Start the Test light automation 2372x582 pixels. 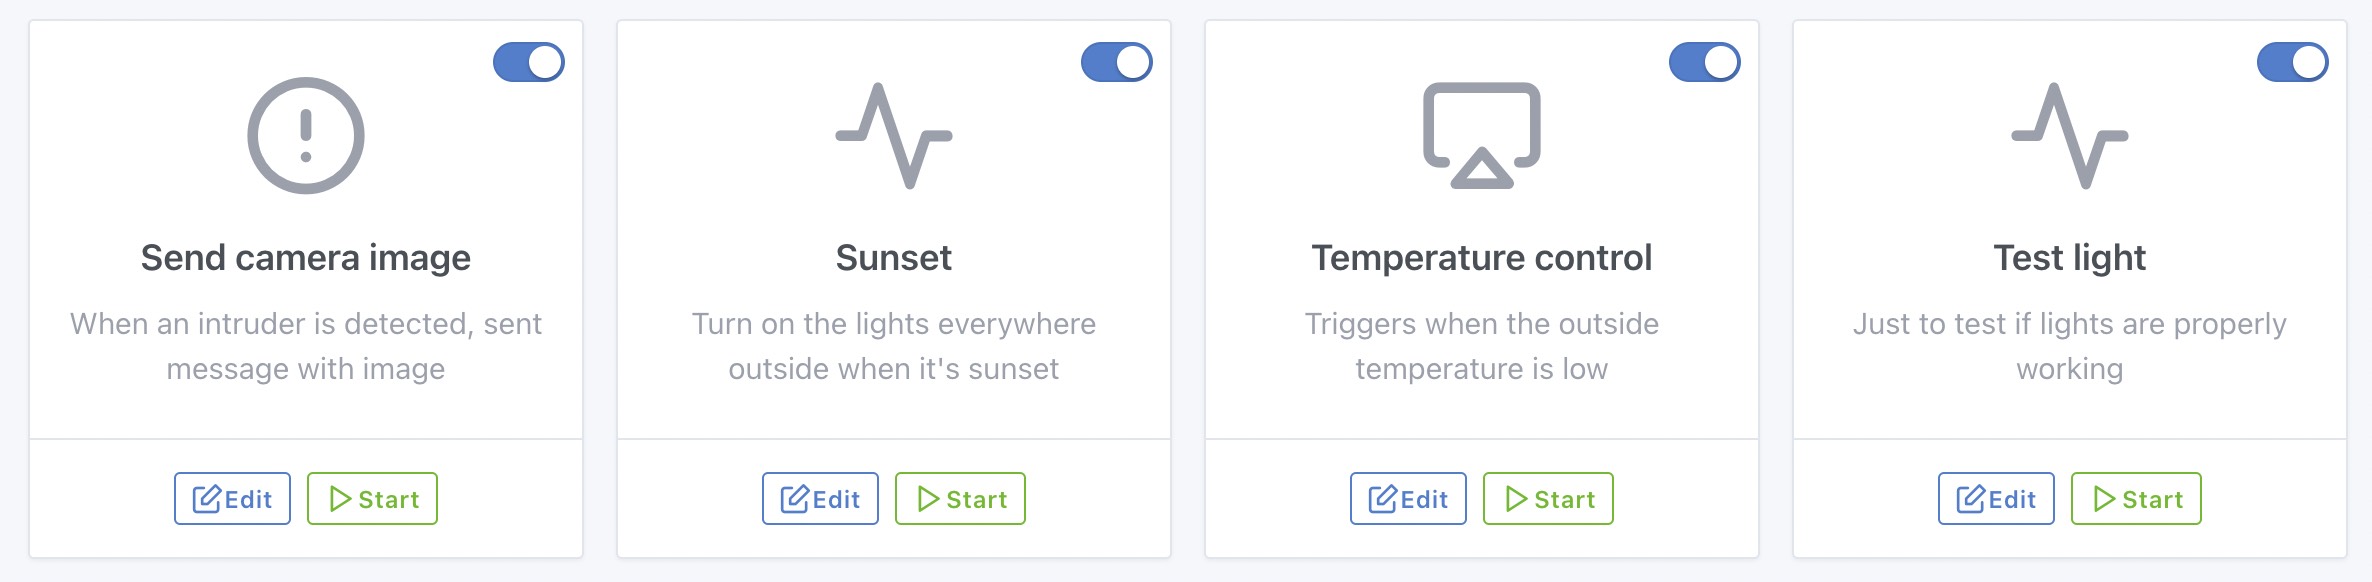pyautogui.click(x=2136, y=499)
